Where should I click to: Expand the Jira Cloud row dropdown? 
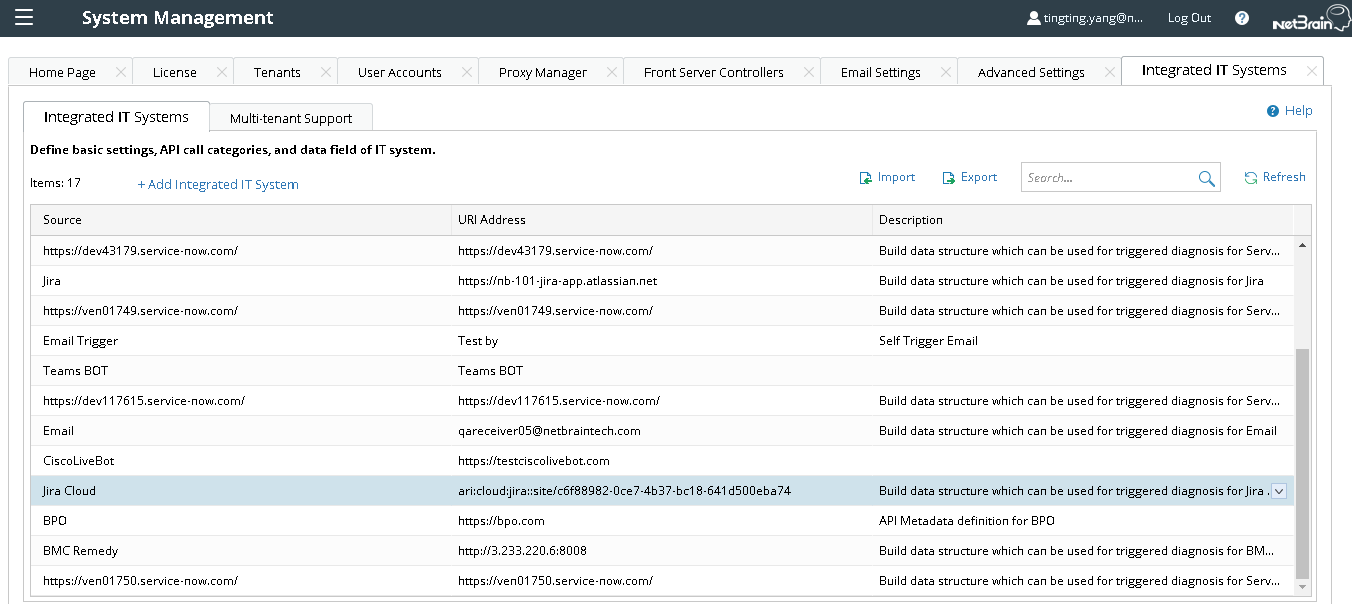[1277, 490]
